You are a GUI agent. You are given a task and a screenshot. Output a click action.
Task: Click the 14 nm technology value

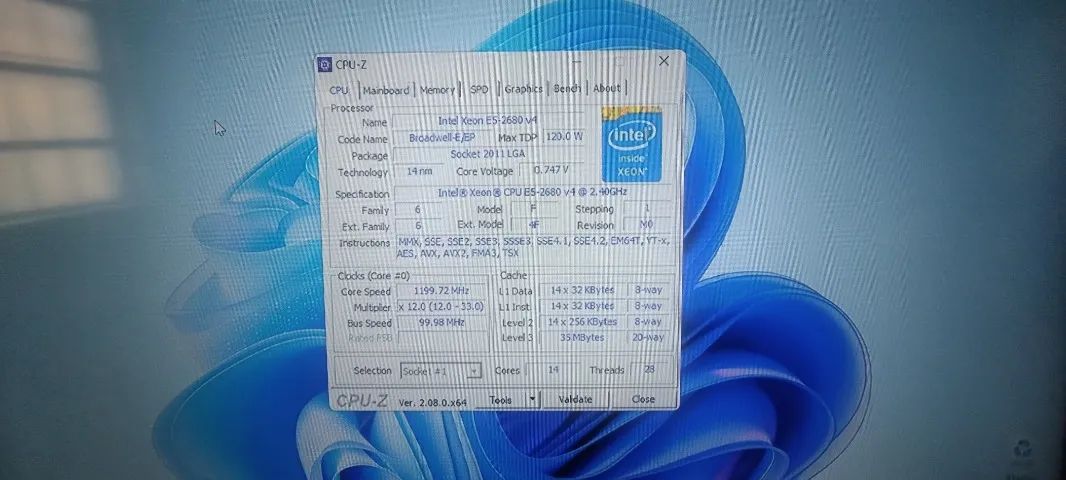point(419,171)
